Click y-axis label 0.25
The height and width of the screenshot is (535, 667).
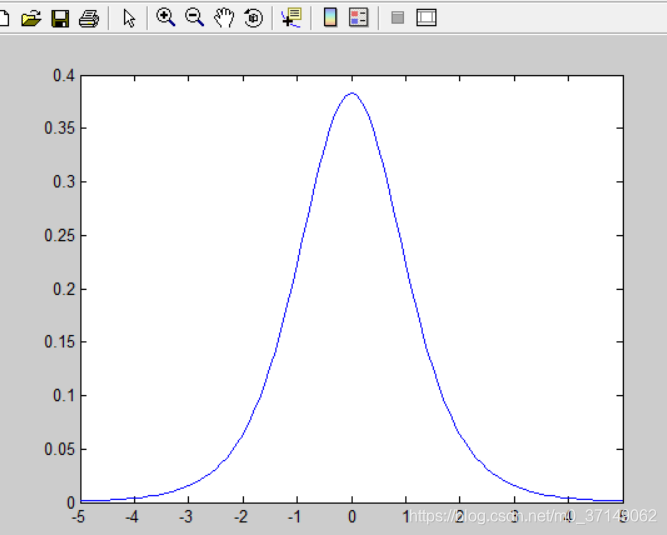click(x=60, y=235)
